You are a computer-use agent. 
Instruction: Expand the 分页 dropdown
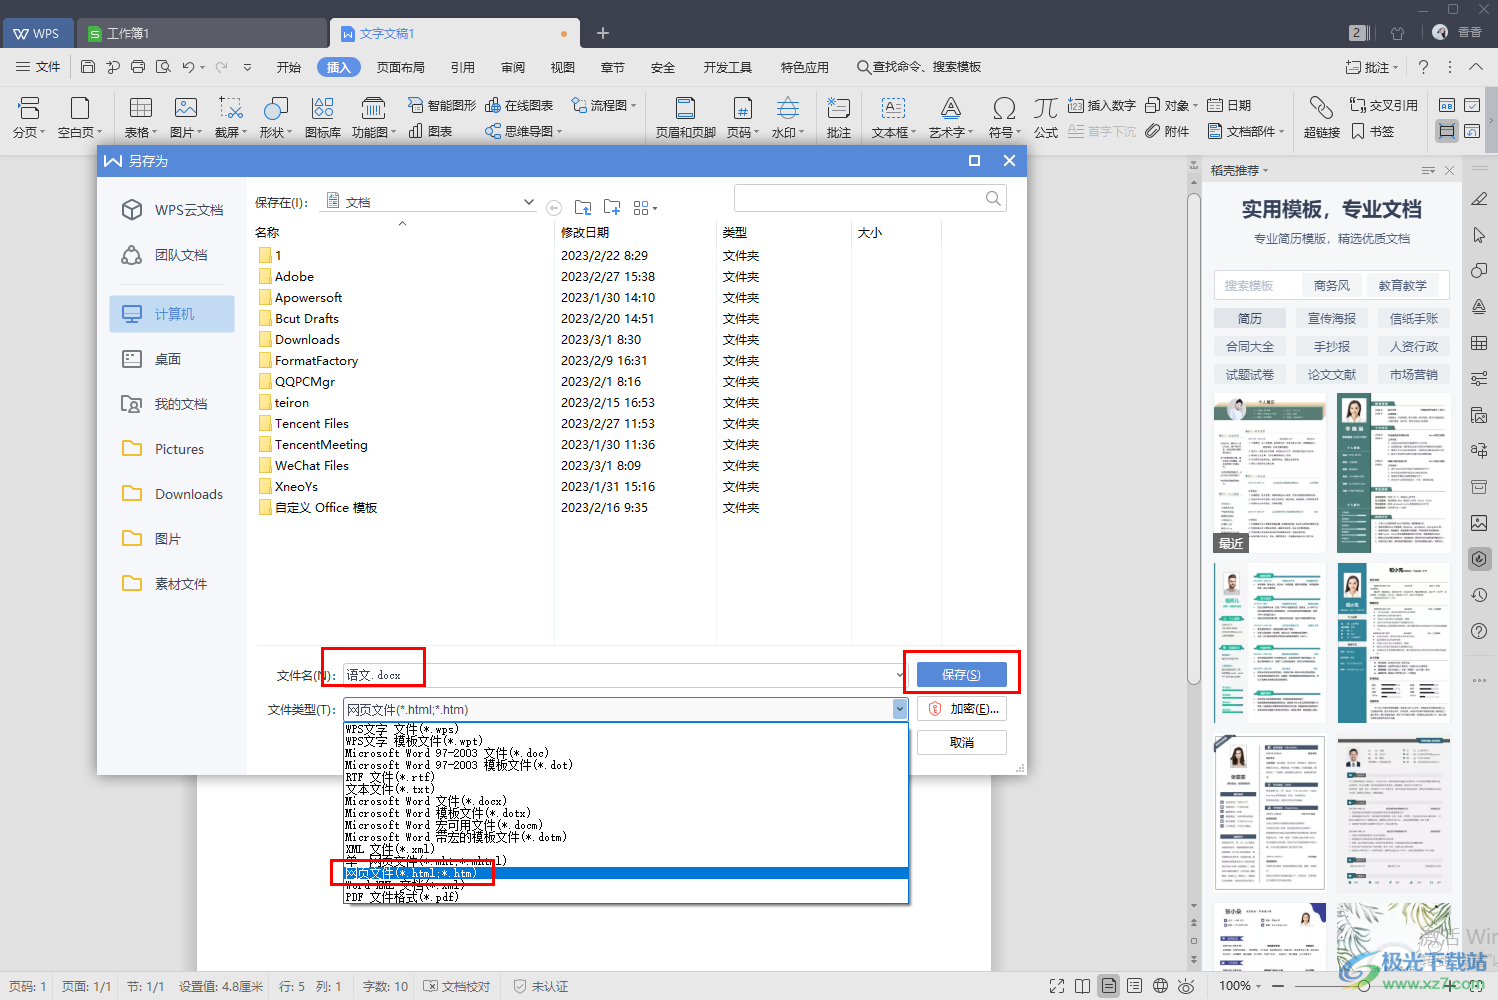(x=42, y=132)
